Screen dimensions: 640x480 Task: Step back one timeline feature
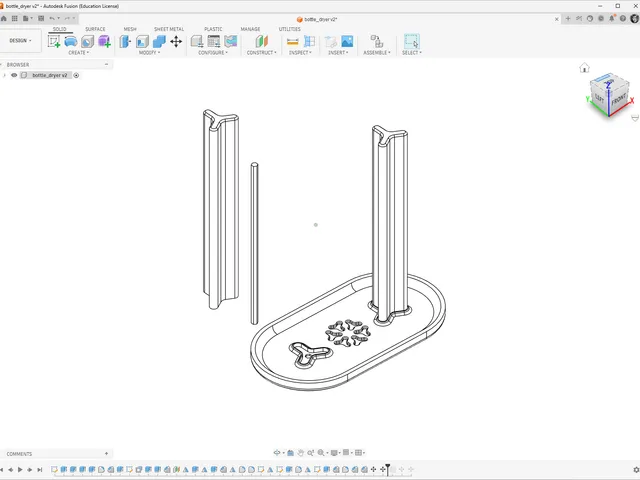pos(11,470)
